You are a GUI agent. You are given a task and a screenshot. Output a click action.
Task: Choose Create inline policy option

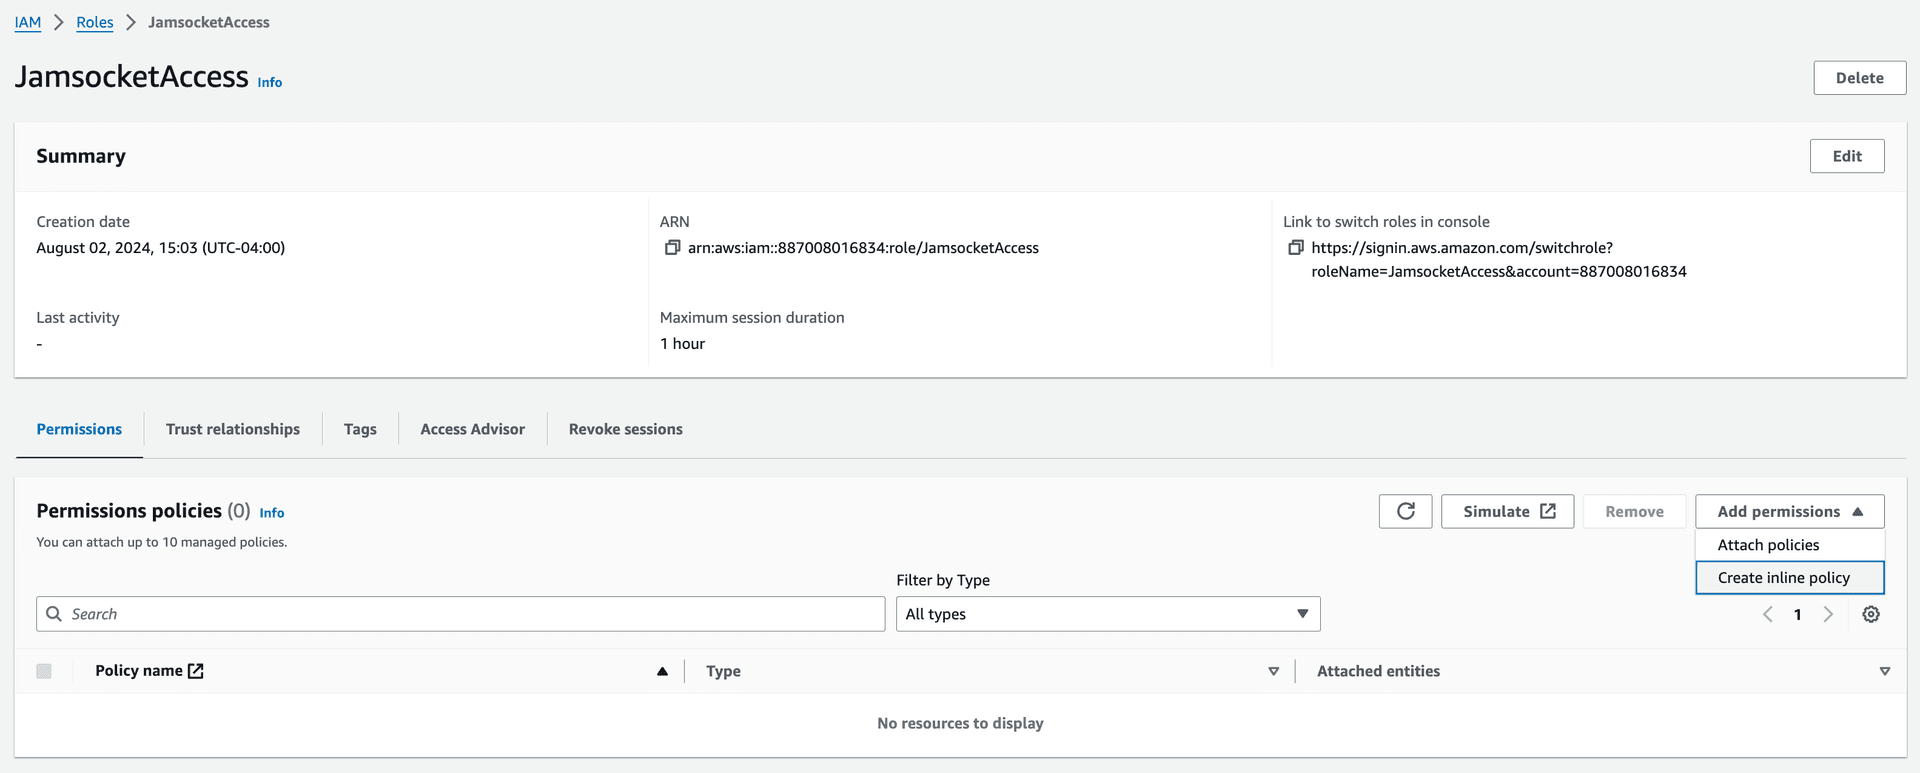pyautogui.click(x=1790, y=578)
